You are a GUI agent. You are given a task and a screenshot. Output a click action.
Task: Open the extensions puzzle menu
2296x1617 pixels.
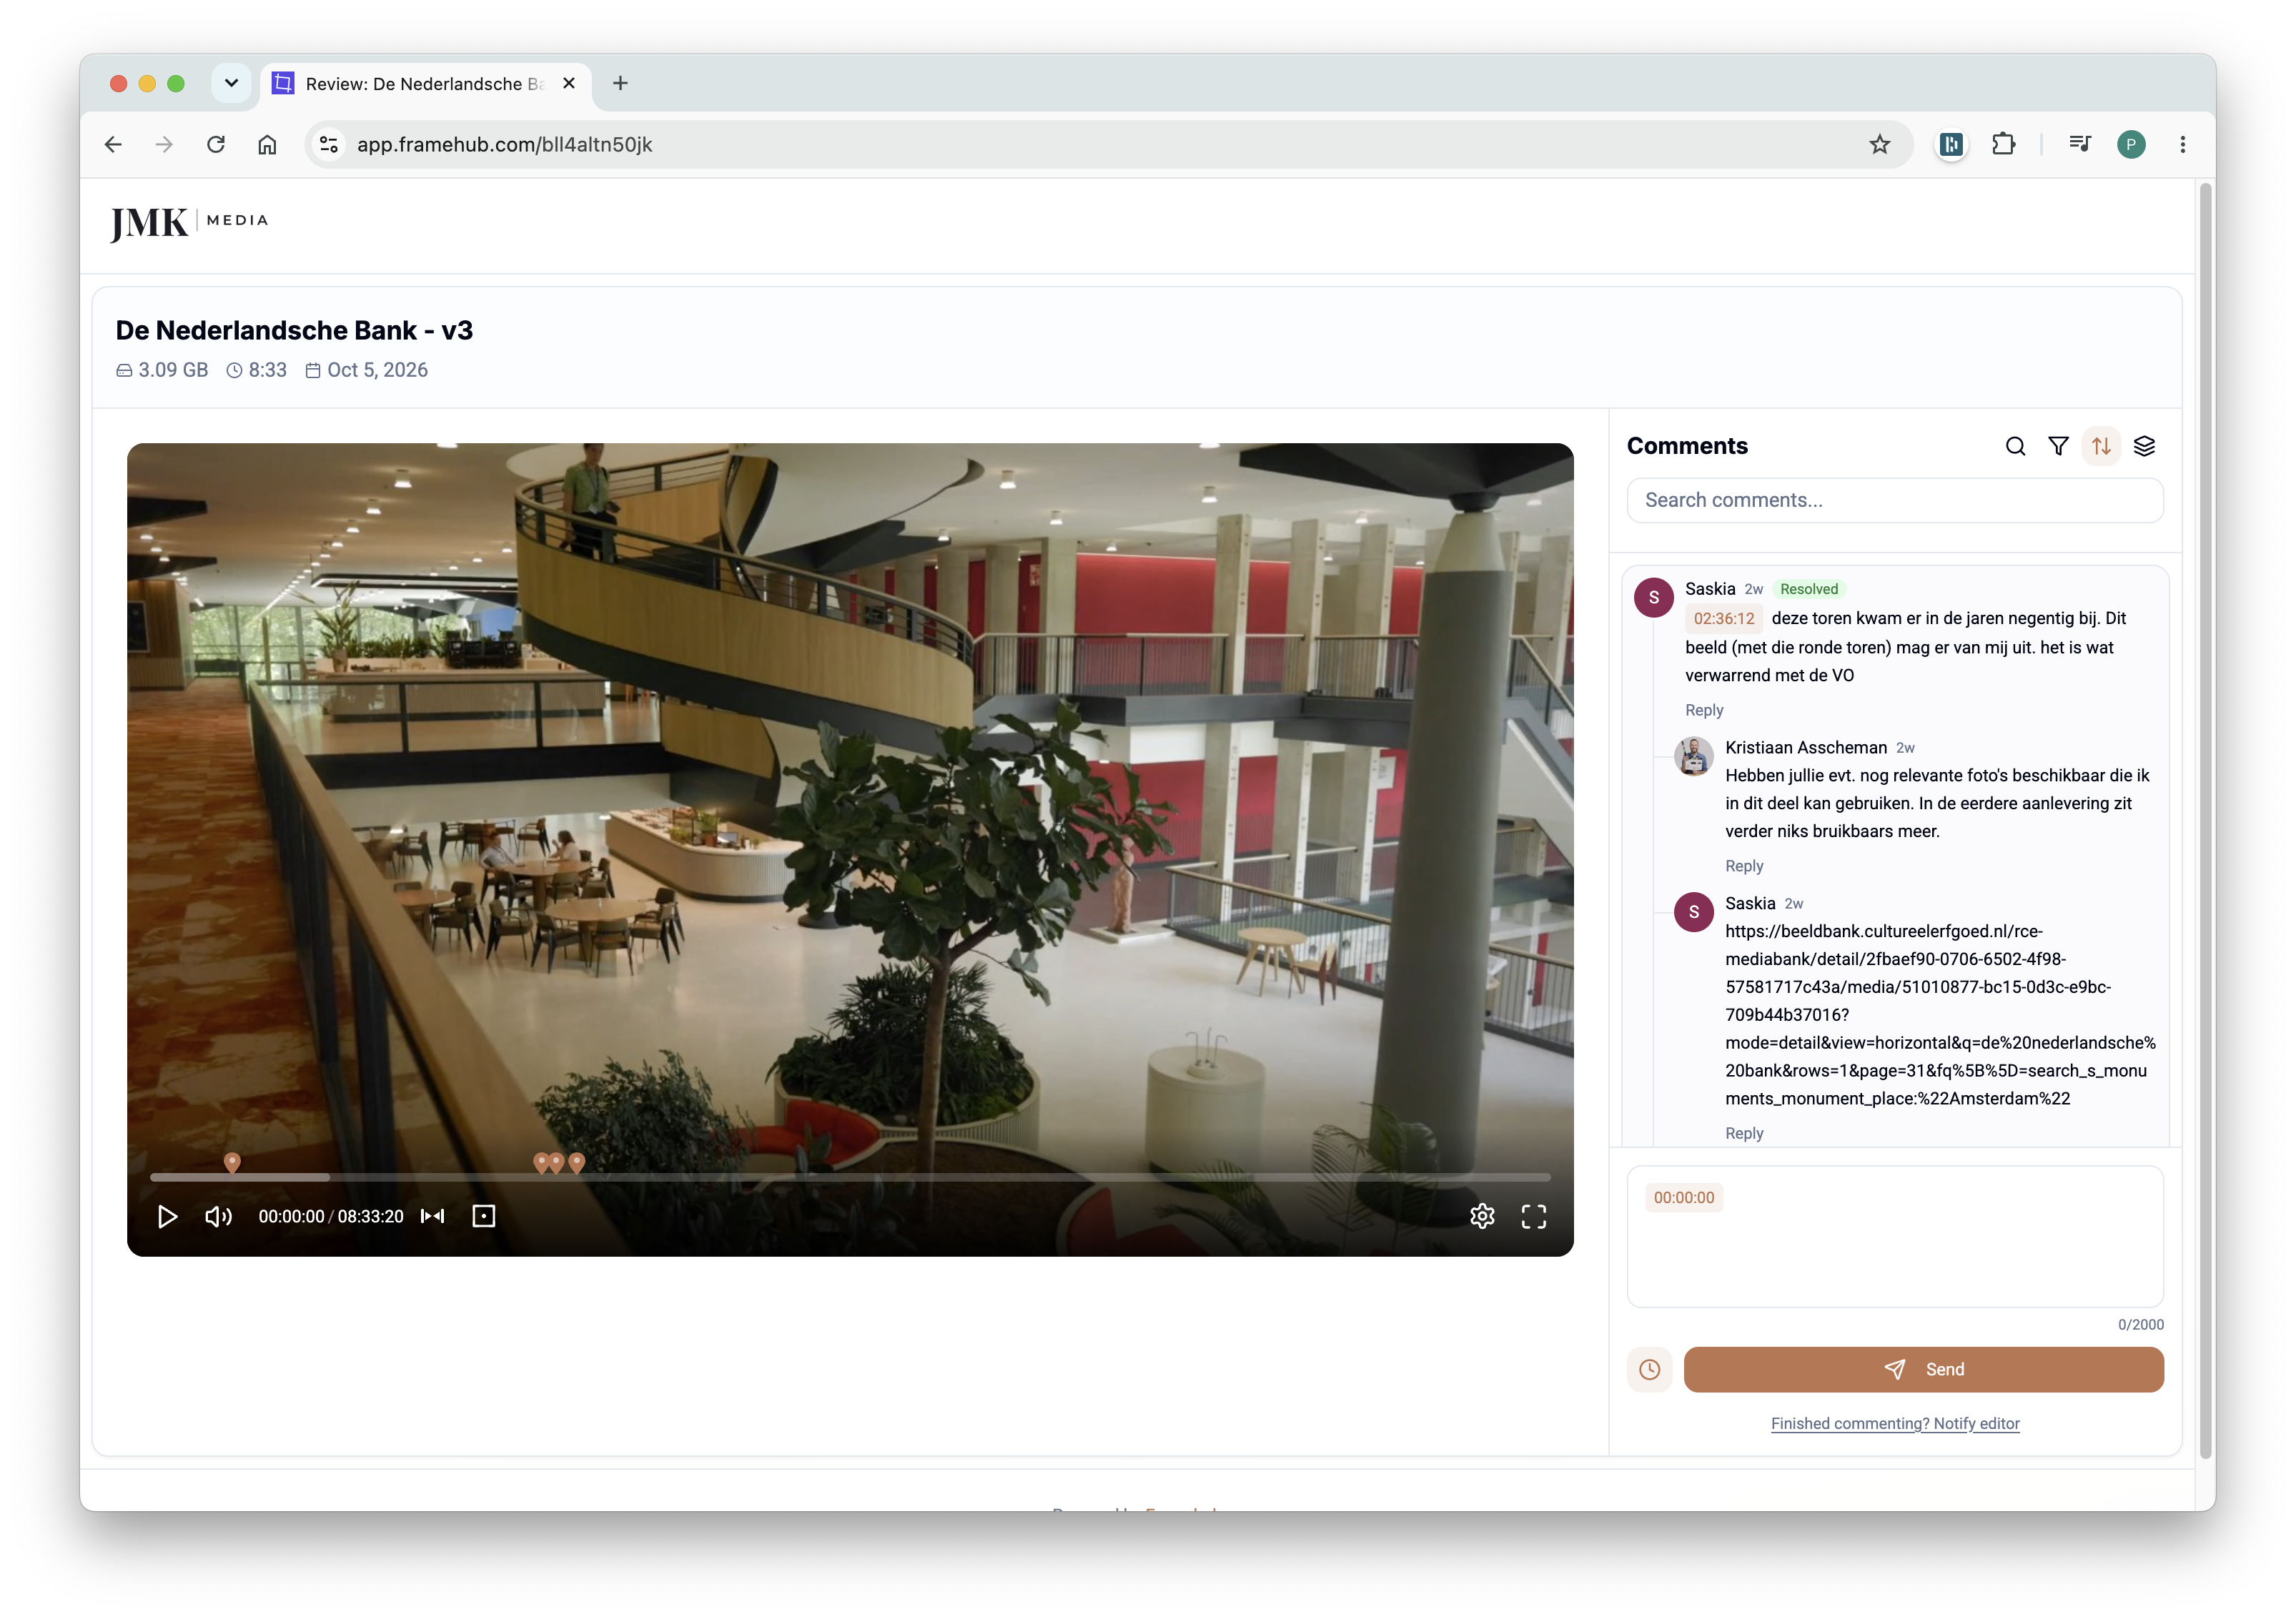tap(2003, 144)
